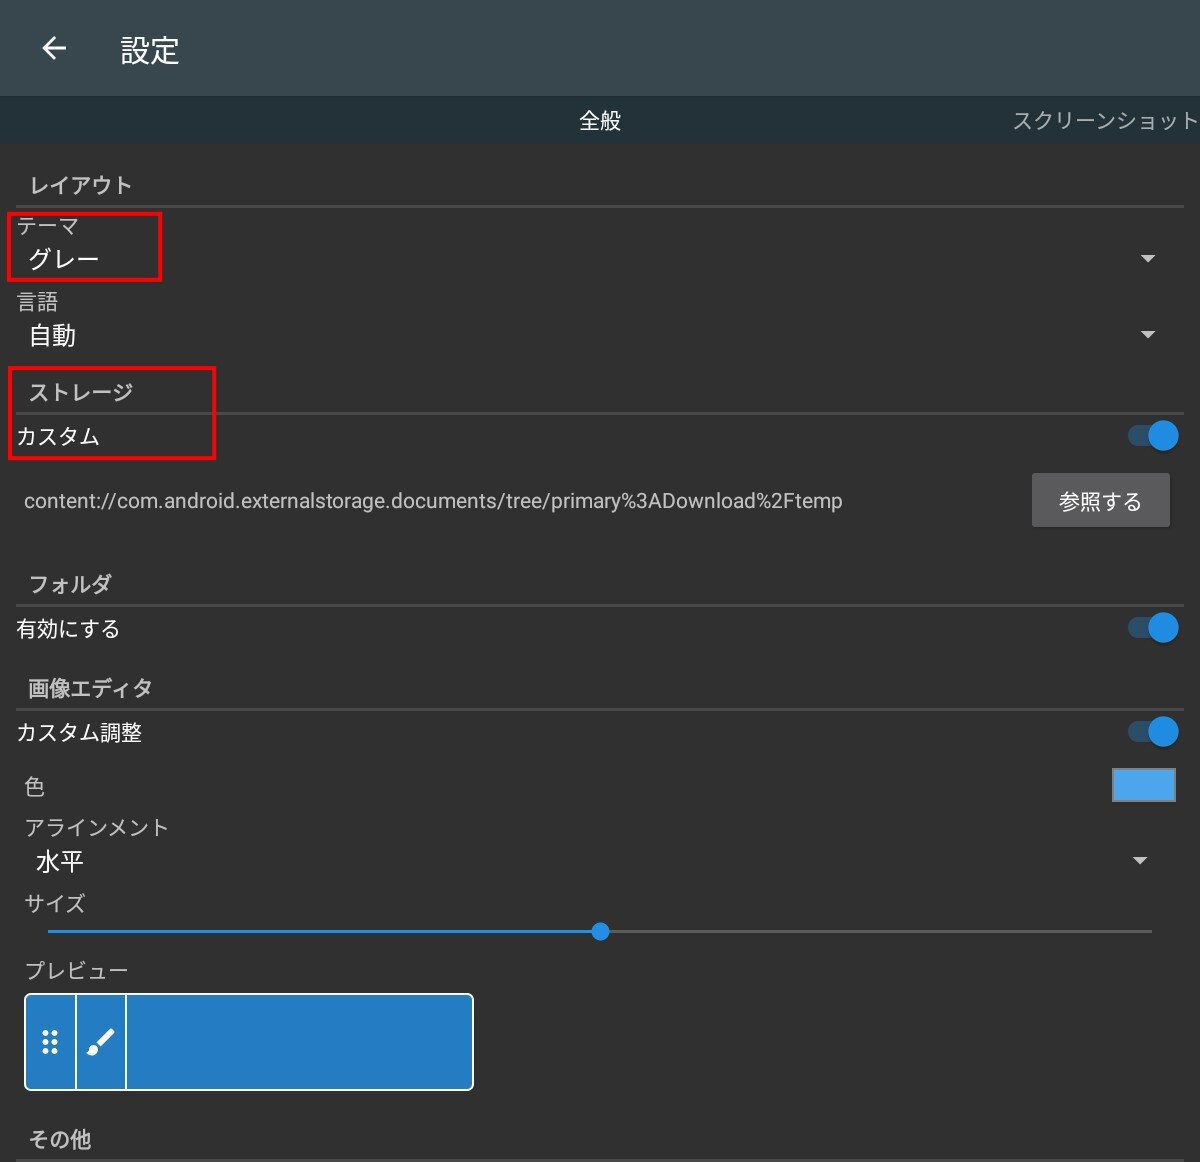Click the 画像エディタ section header
The image size is (1200, 1162).
point(90,688)
